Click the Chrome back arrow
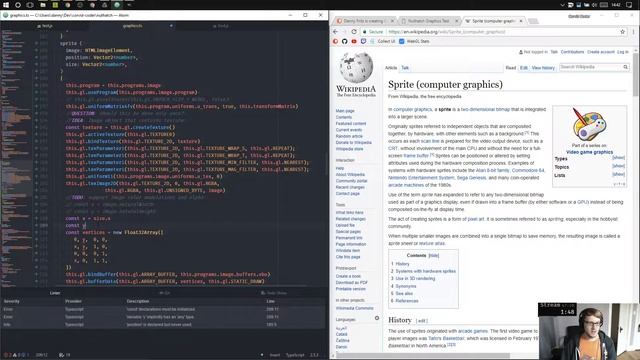This screenshot has width=640, height=360. (x=336, y=32)
